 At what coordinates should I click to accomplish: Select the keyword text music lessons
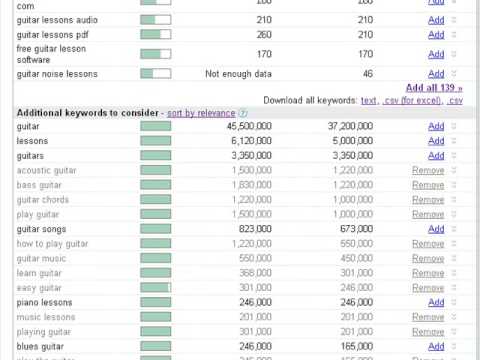tap(46, 317)
